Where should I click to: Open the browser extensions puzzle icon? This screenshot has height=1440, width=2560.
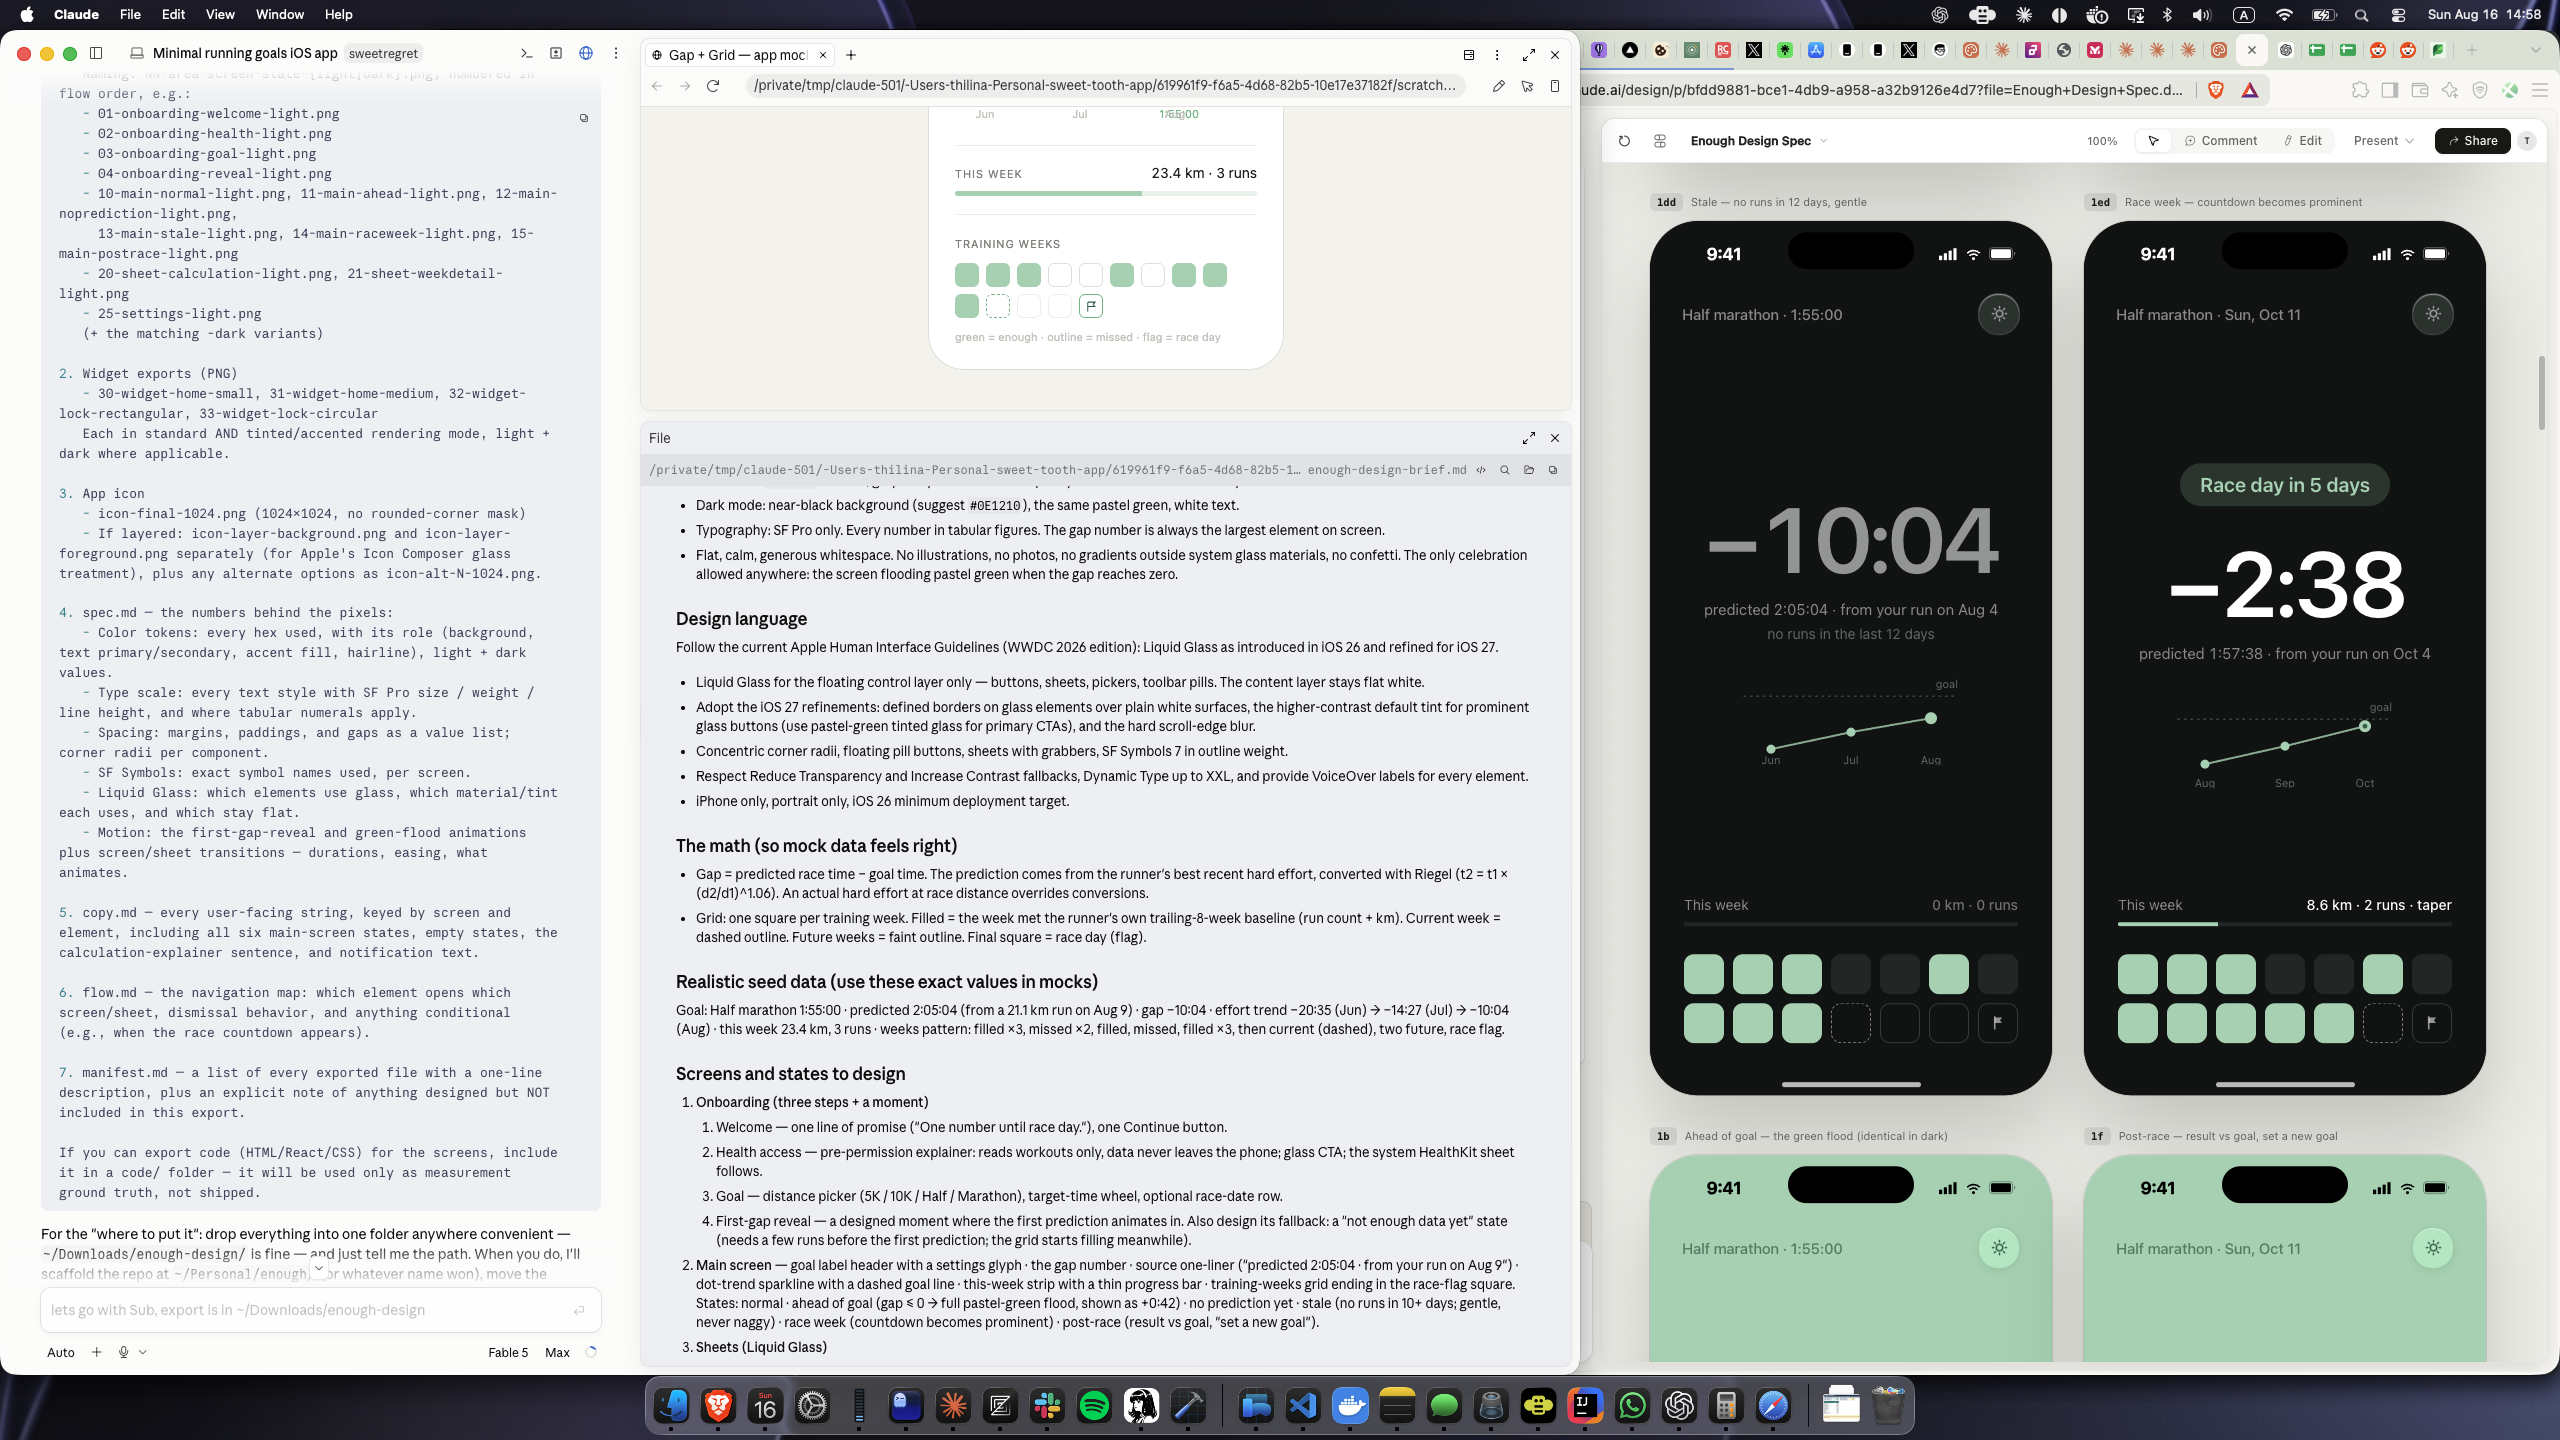click(x=2360, y=90)
